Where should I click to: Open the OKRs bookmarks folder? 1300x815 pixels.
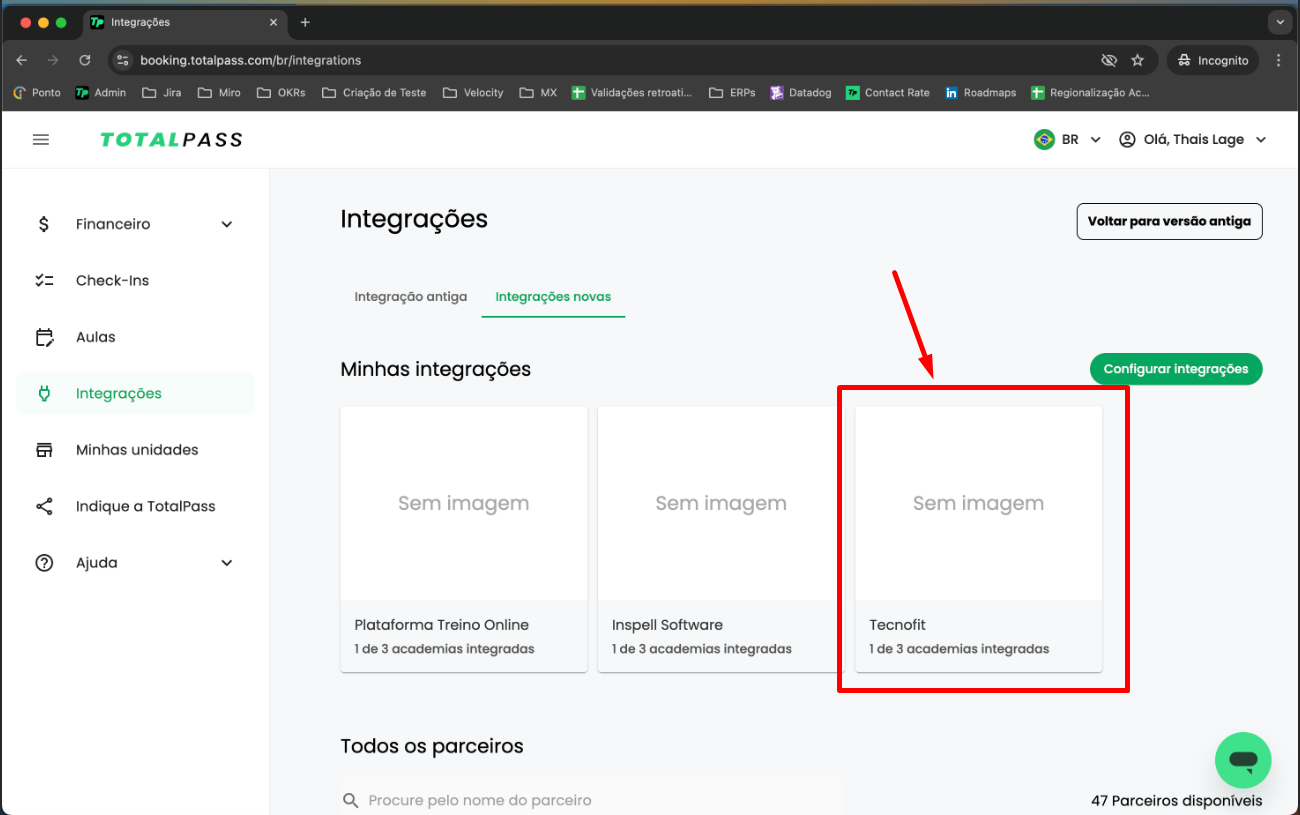point(281,92)
